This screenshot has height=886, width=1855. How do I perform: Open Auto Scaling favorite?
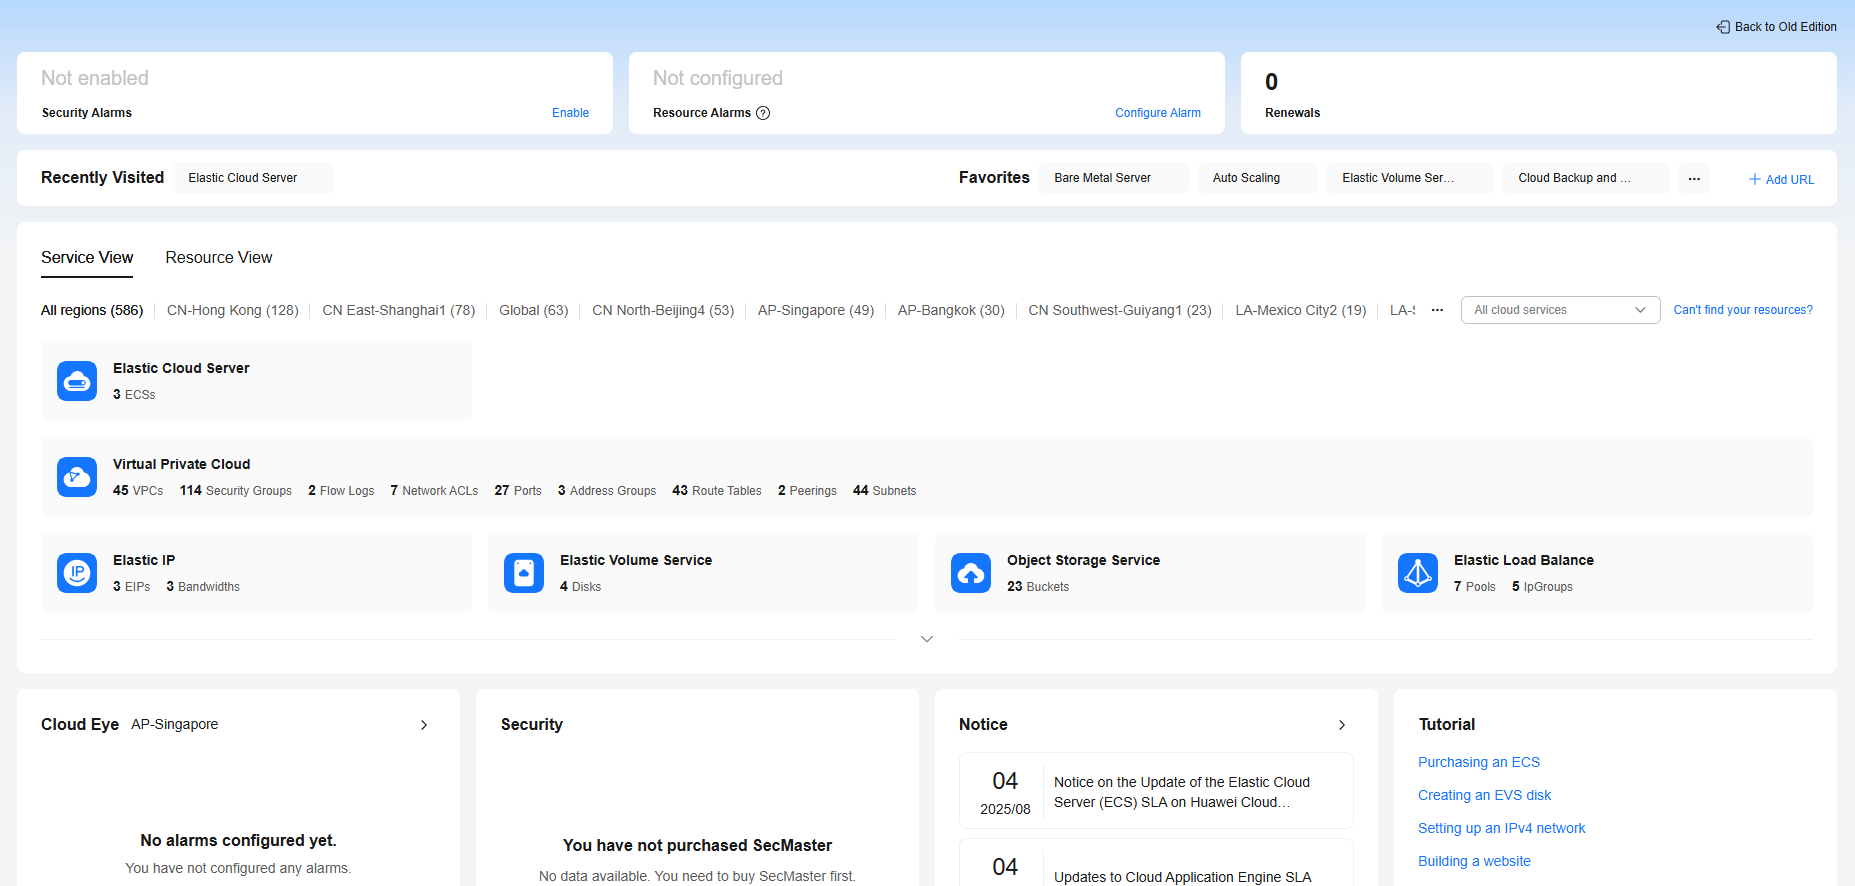tap(1257, 178)
